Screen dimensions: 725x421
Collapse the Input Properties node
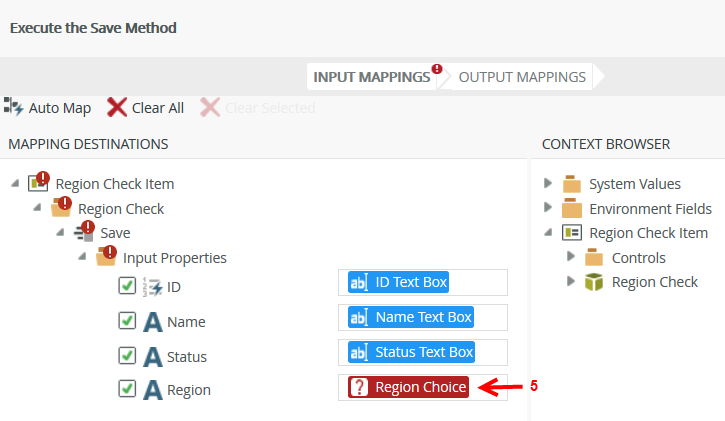pyautogui.click(x=83, y=258)
